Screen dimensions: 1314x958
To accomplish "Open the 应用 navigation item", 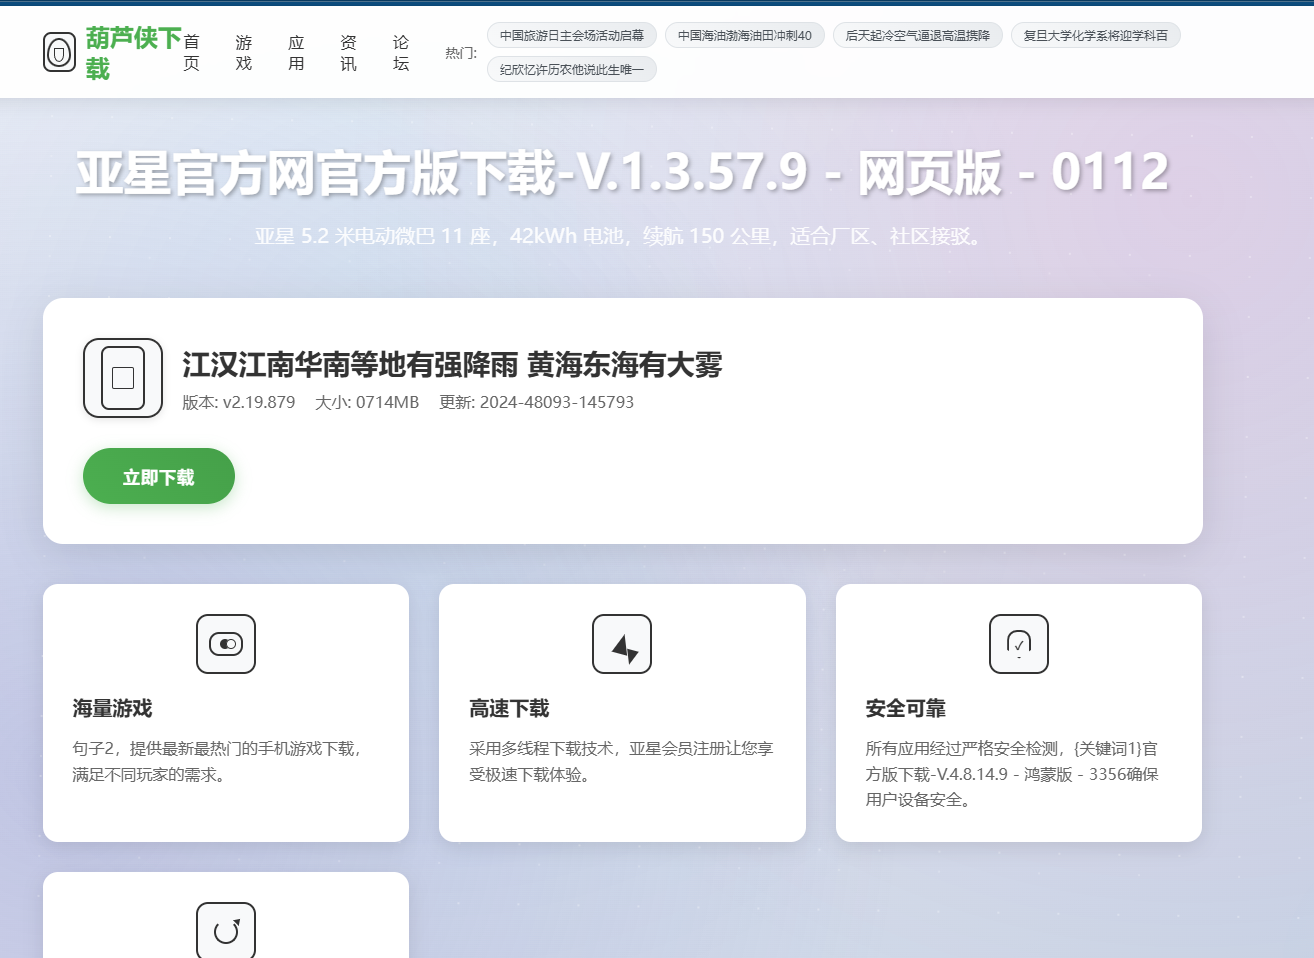I will [x=296, y=53].
